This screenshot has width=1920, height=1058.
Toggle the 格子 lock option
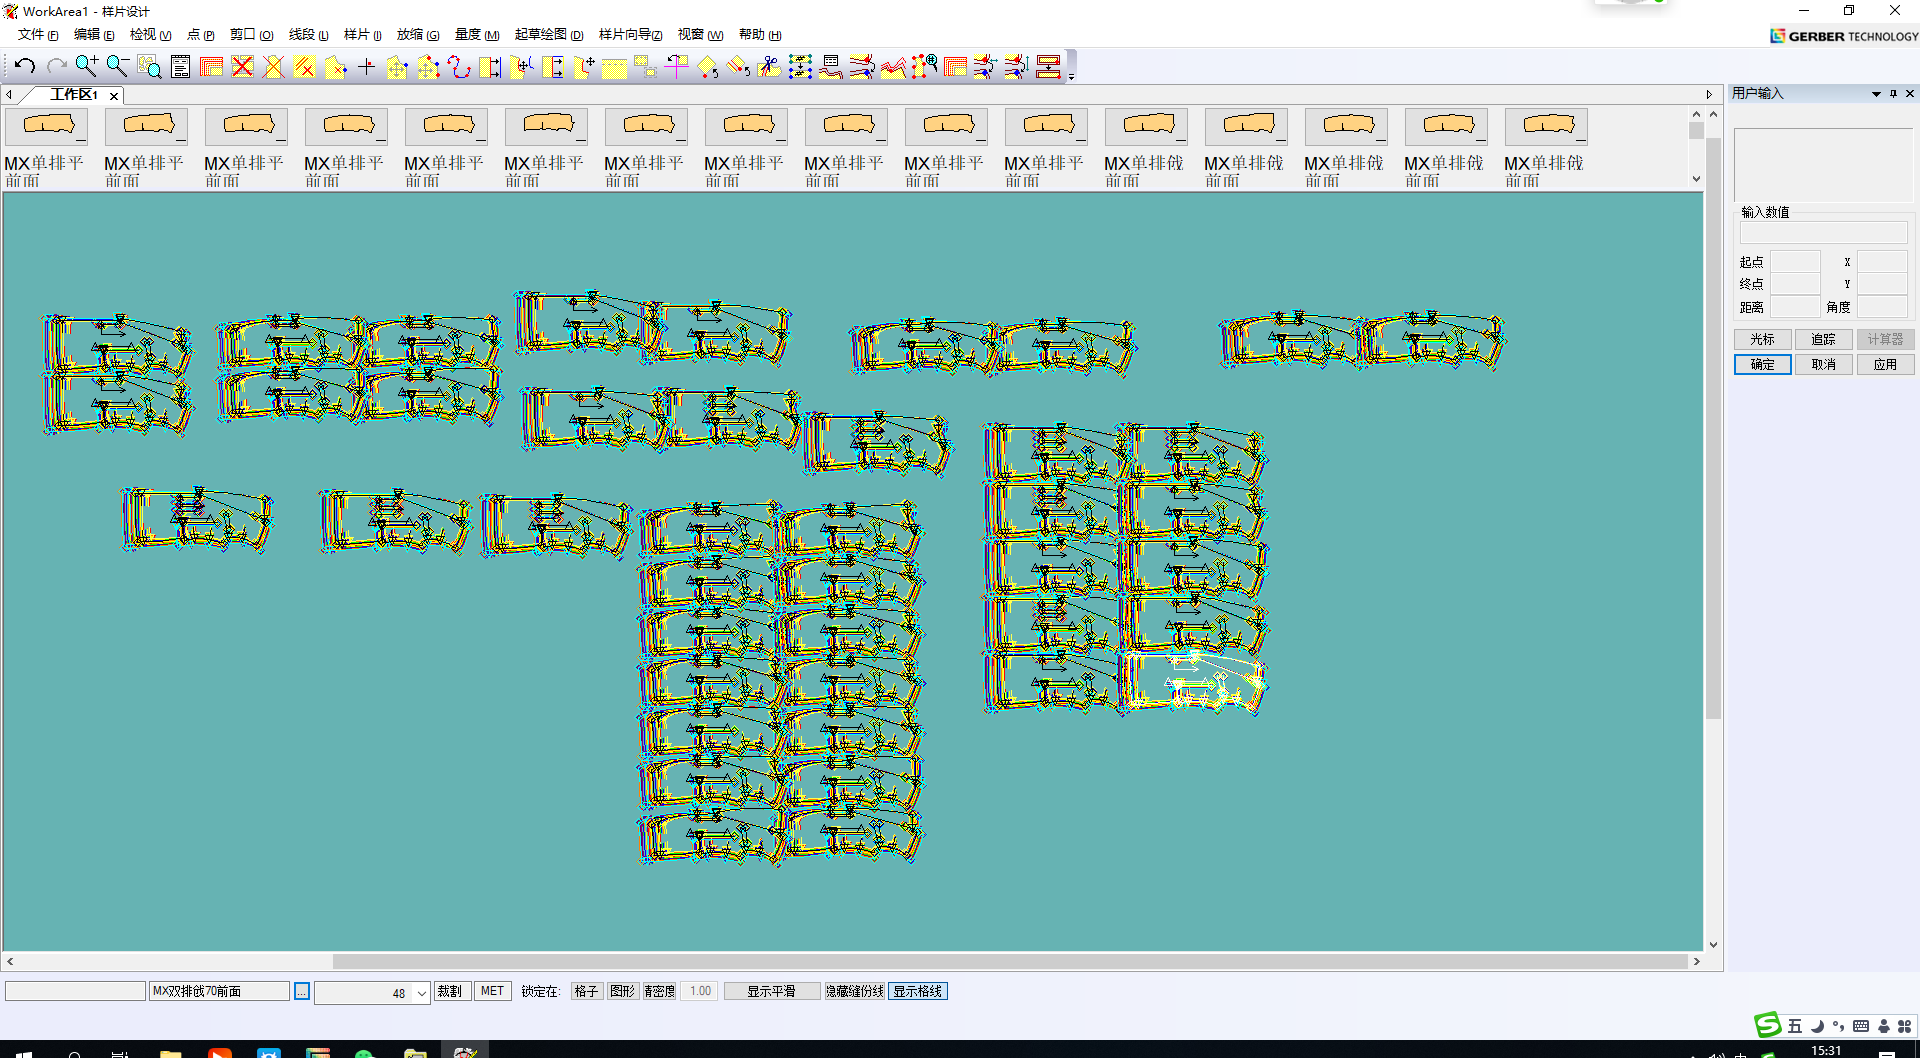pyautogui.click(x=586, y=991)
